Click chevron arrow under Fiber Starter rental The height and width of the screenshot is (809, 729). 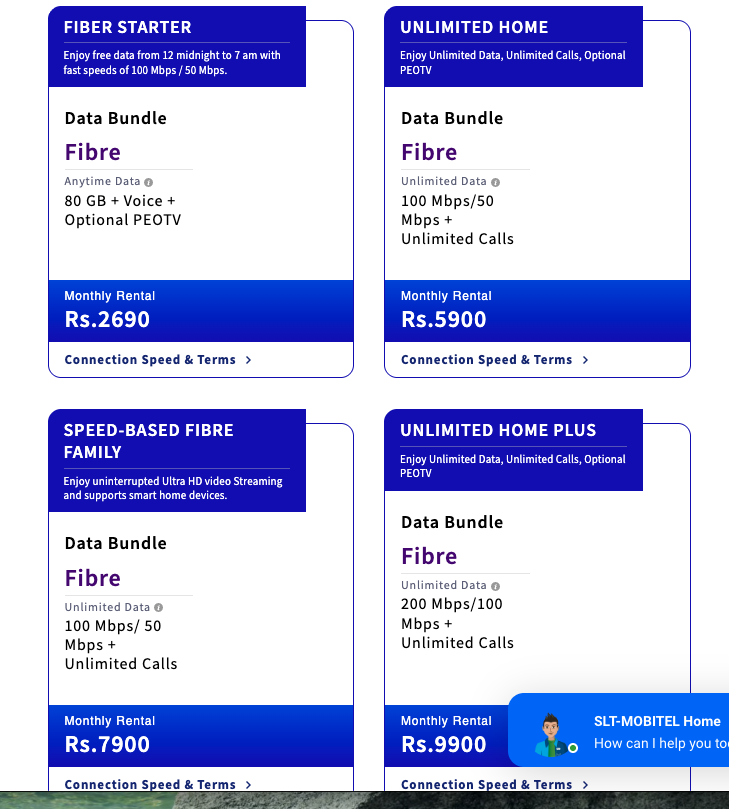[248, 360]
